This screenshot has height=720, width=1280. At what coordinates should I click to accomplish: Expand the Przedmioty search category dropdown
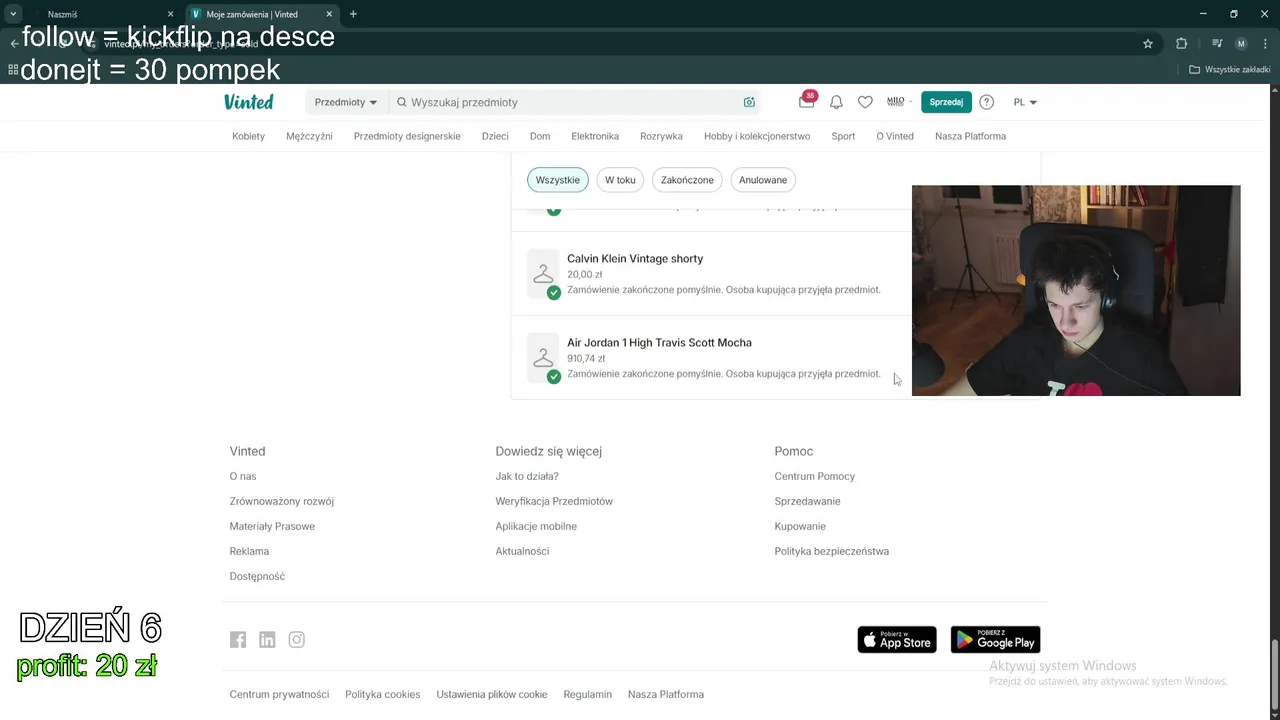point(345,102)
